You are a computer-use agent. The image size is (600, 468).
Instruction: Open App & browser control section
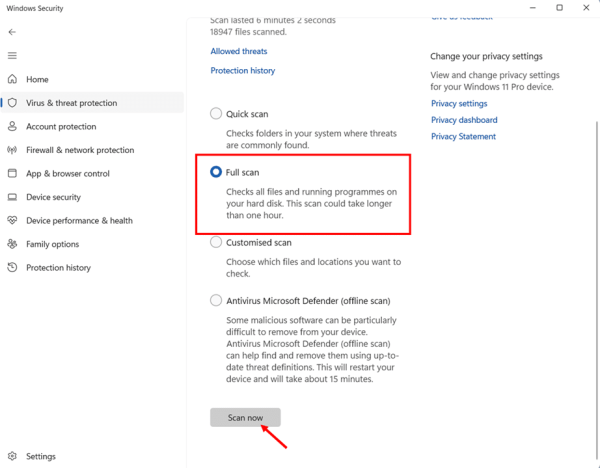click(92, 173)
